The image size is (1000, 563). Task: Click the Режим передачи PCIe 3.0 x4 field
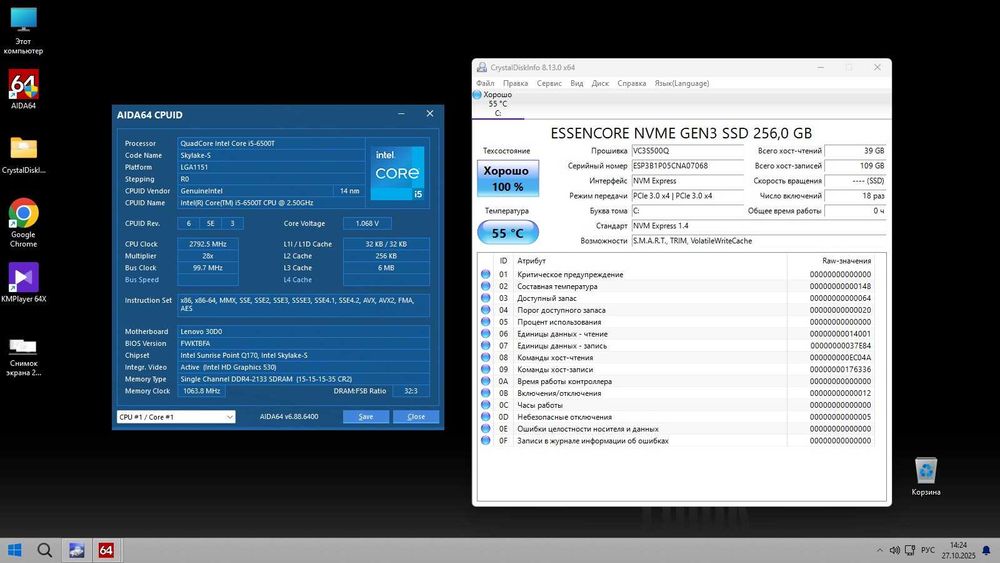click(688, 196)
